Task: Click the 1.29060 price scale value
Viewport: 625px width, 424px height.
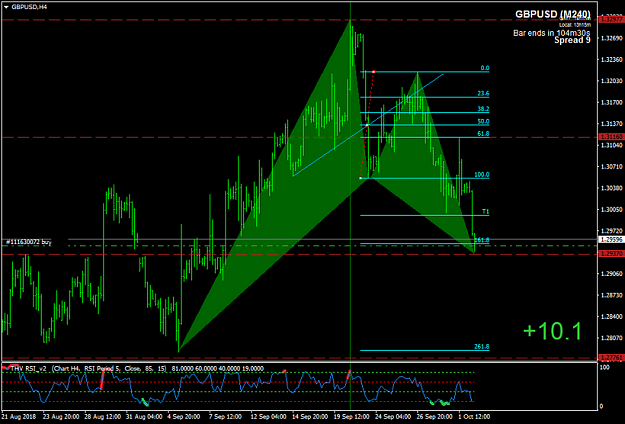Action: pos(612,274)
